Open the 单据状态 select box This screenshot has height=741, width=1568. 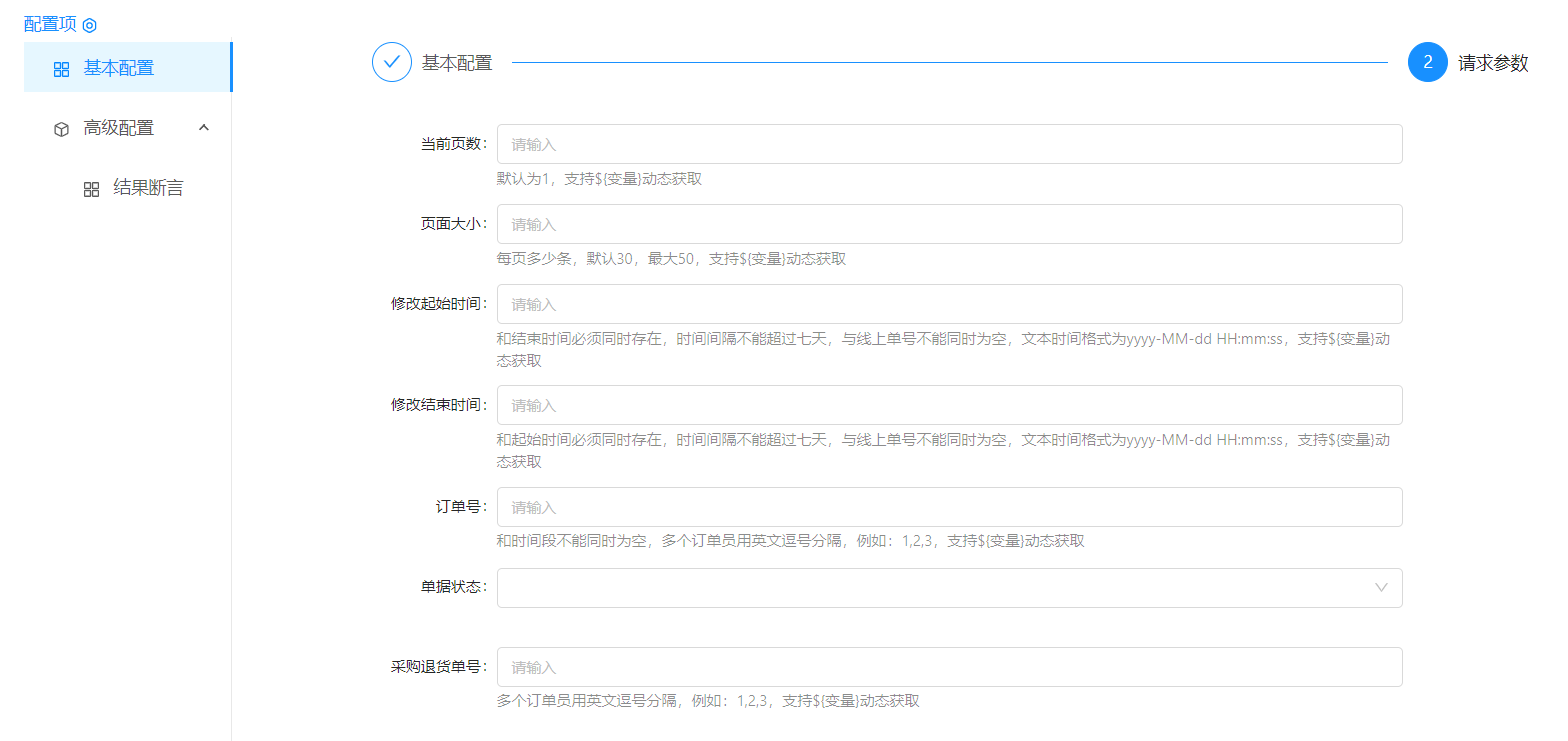930,588
